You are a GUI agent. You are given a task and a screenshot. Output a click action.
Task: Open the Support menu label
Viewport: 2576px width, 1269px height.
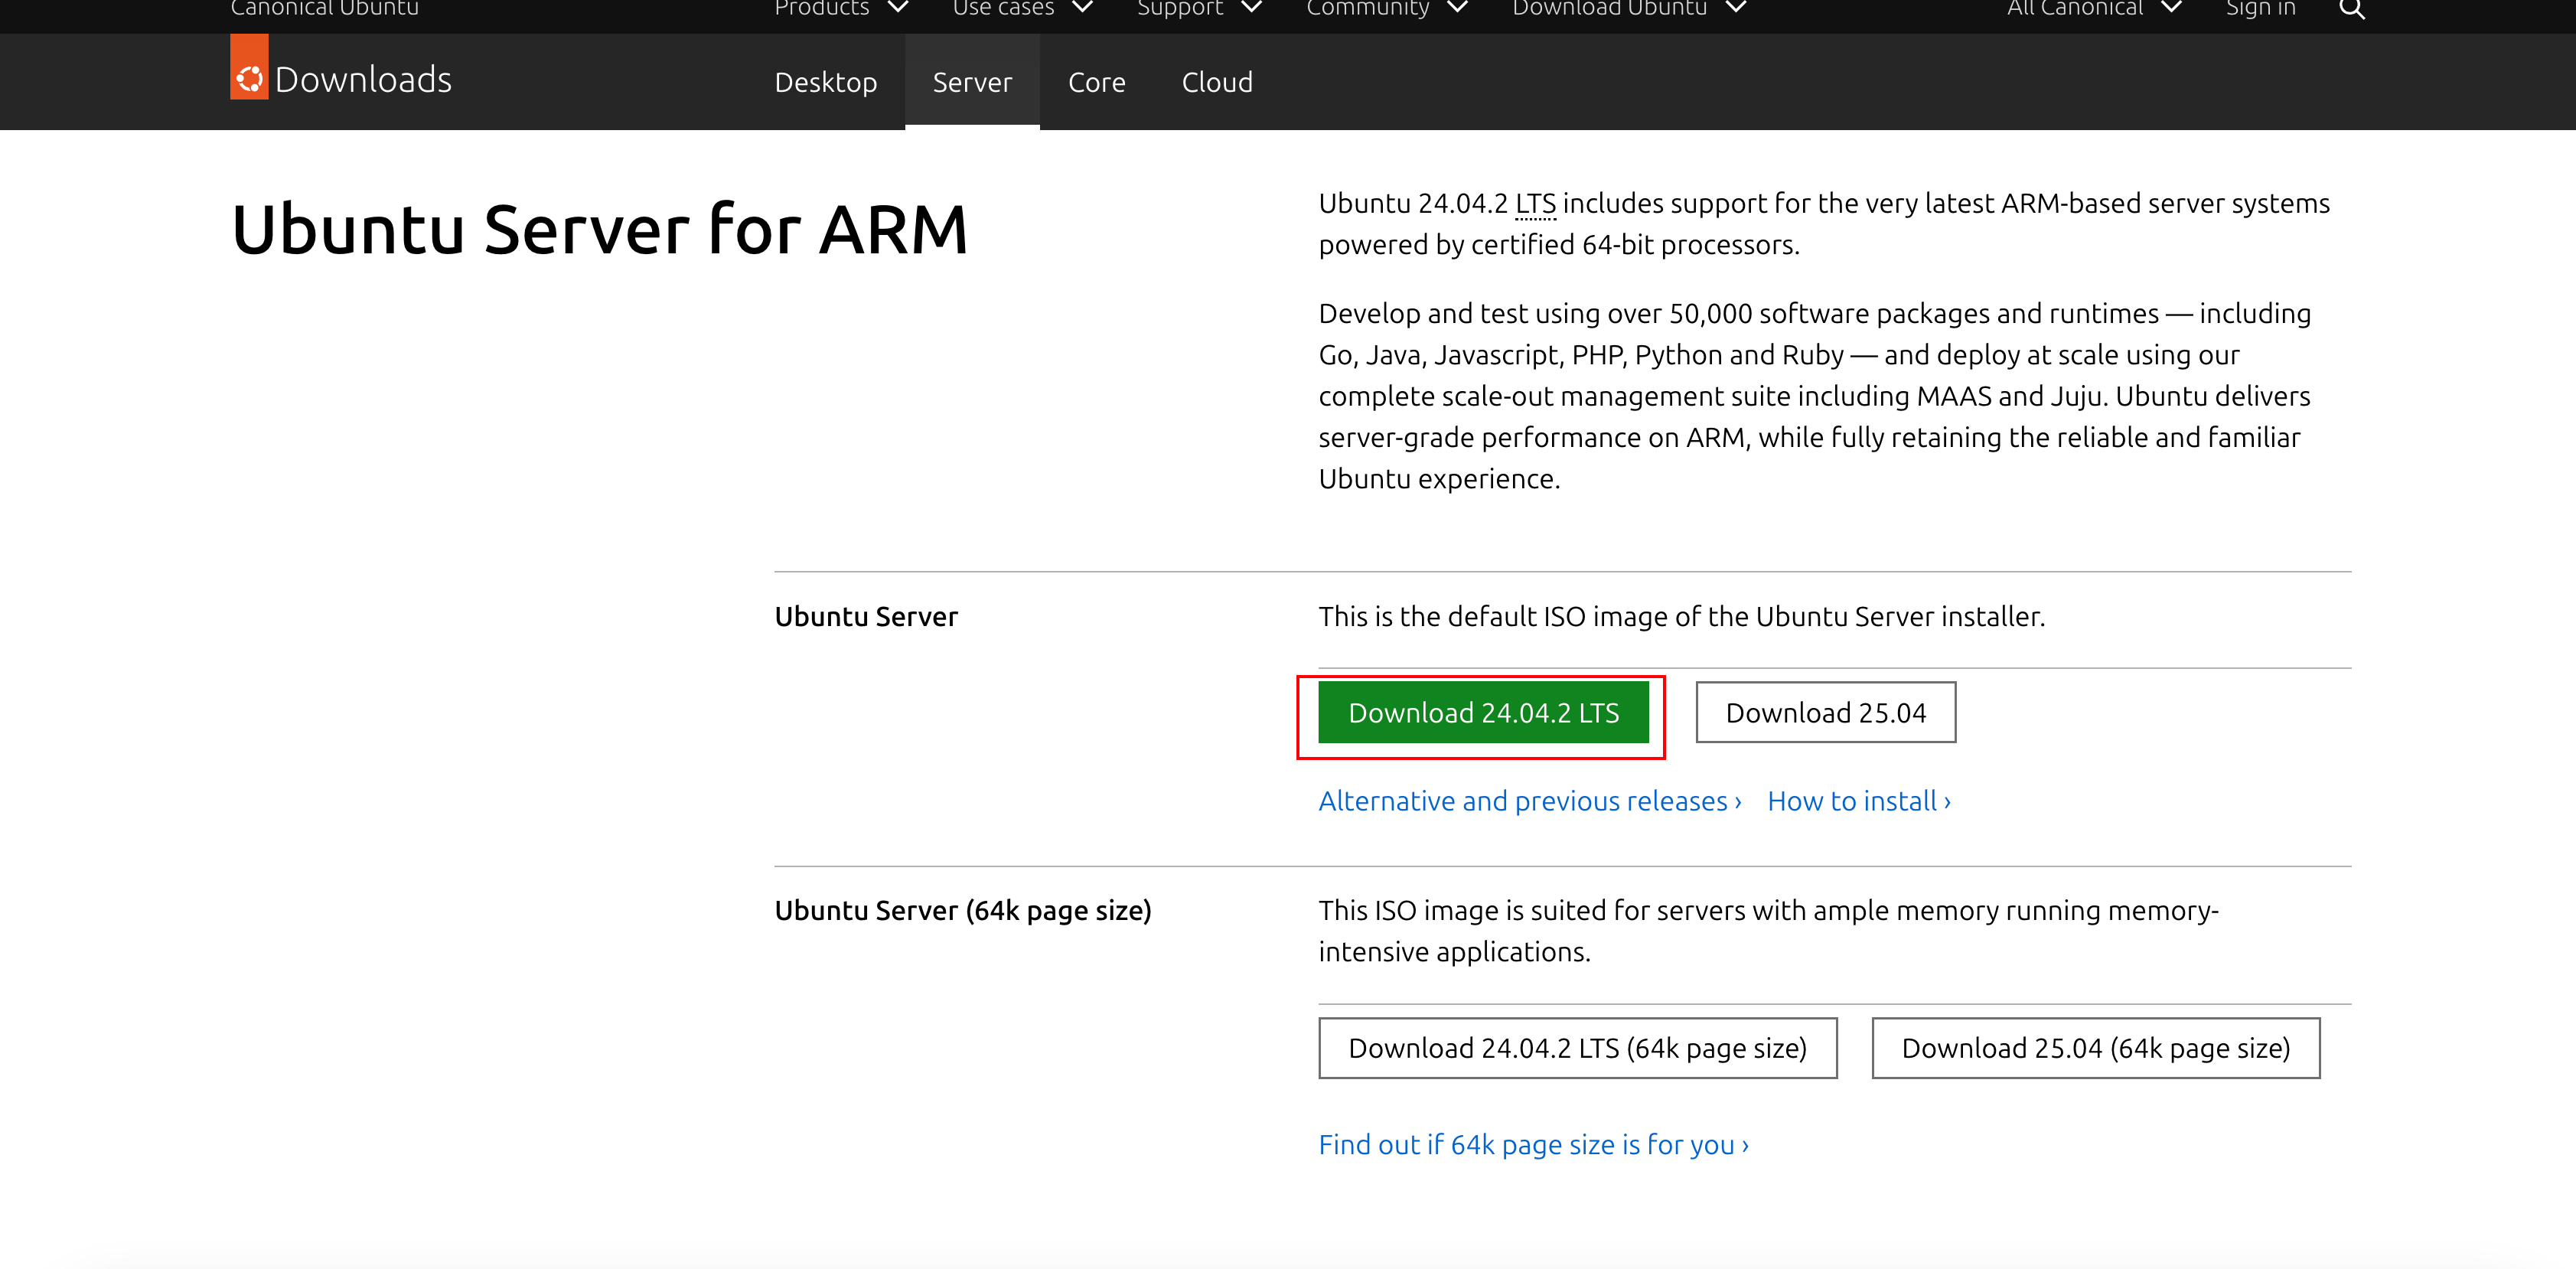pyautogui.click(x=1180, y=8)
